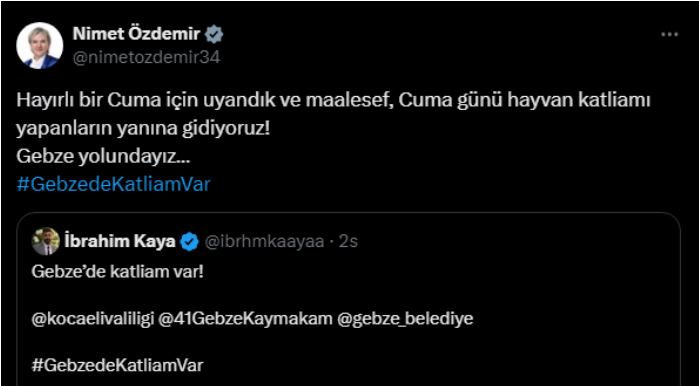
Task: Open Nimet Özdemir display name link
Action: (x=138, y=34)
